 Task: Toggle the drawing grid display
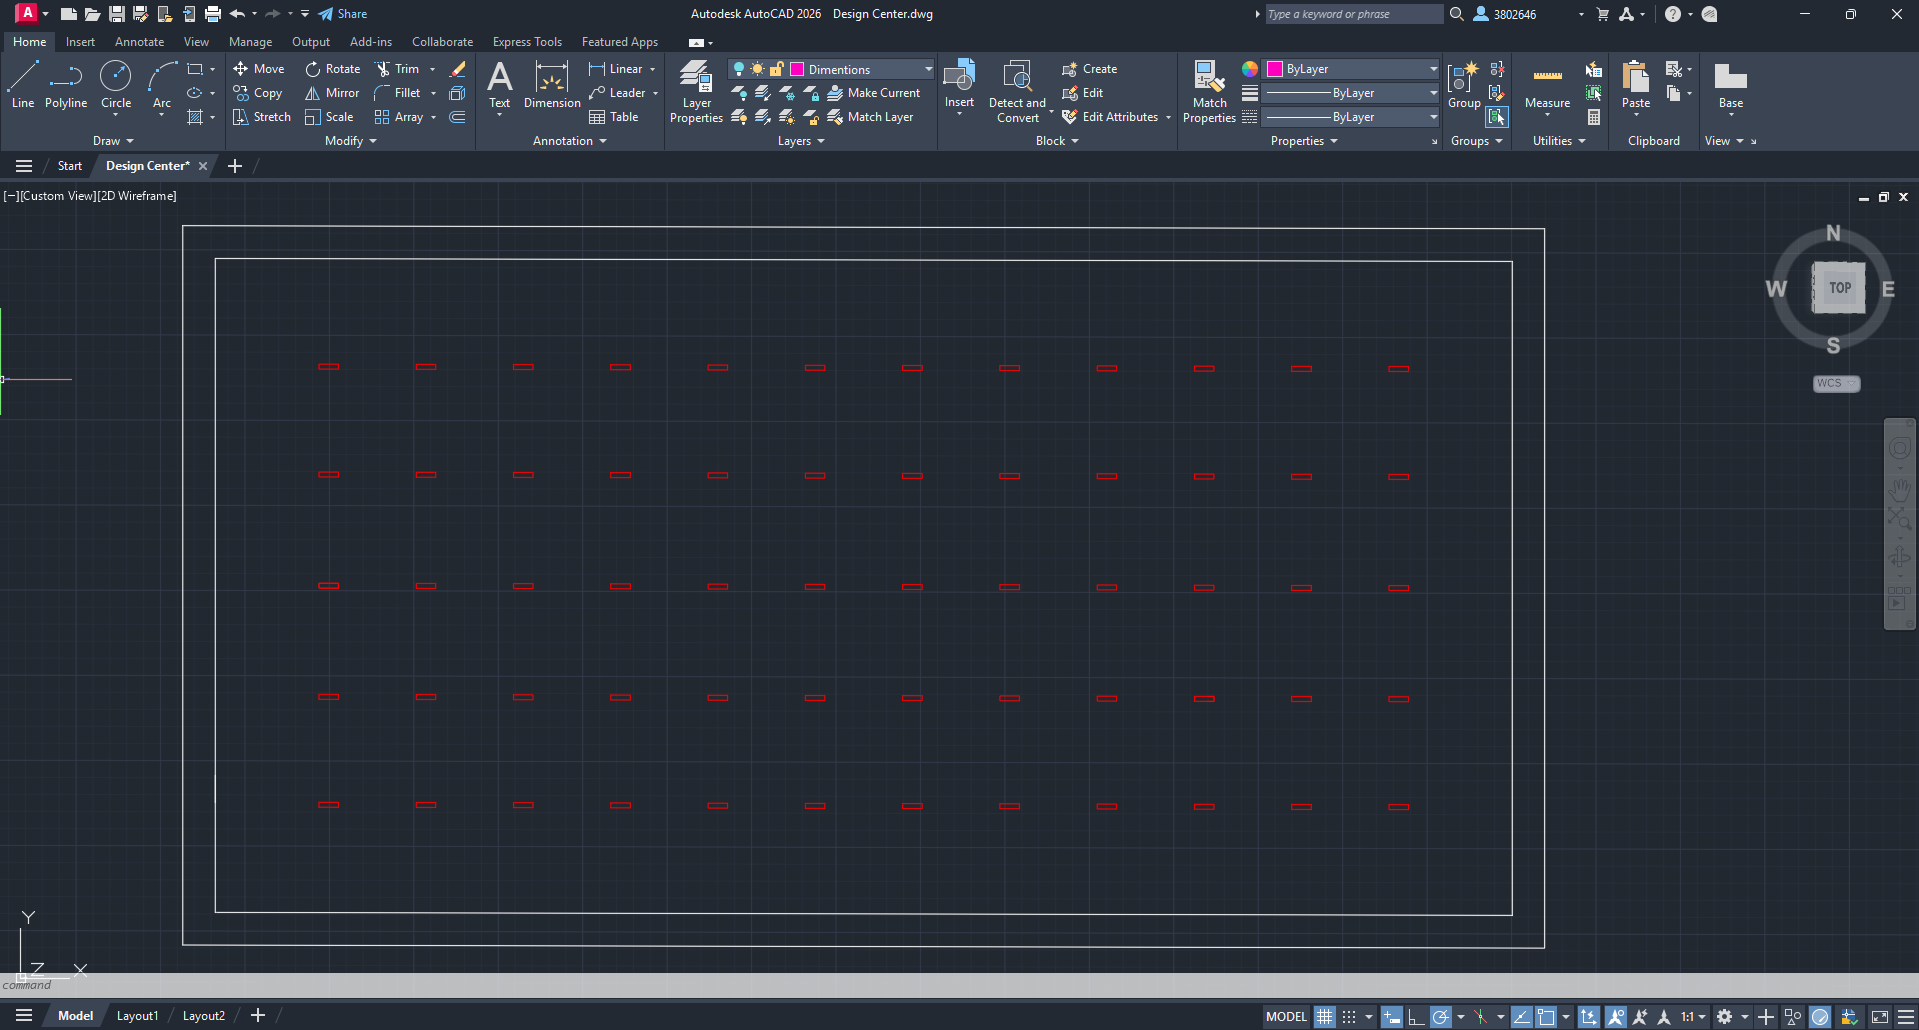pyautogui.click(x=1324, y=1017)
